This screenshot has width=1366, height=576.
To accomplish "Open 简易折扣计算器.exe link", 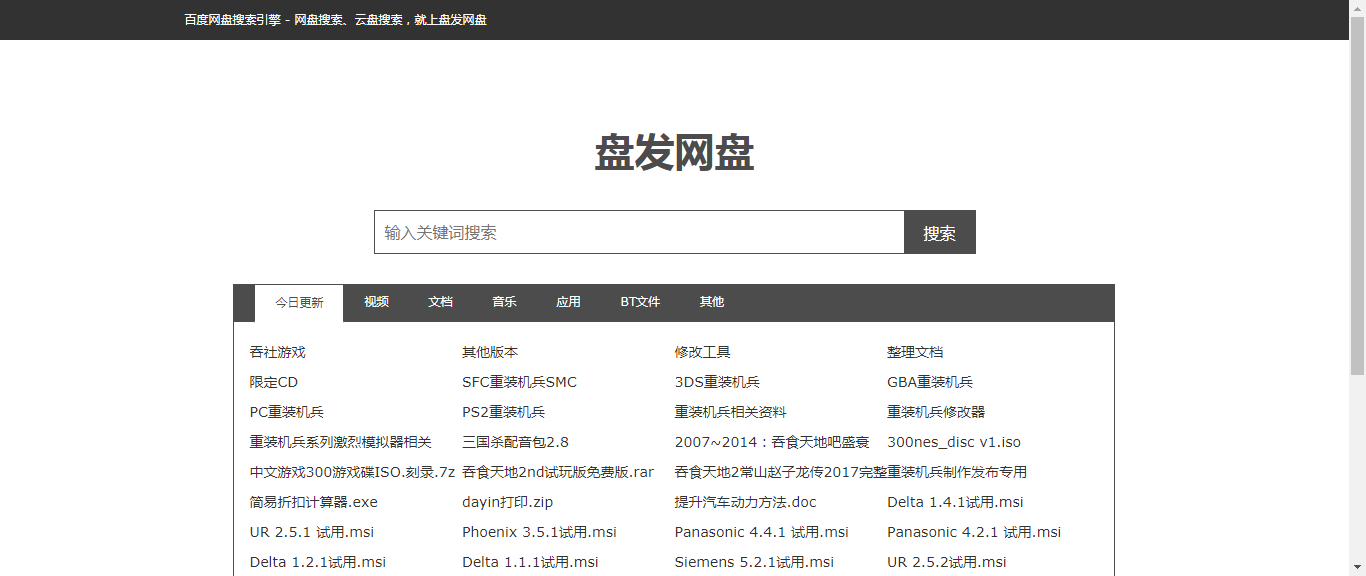I will (x=314, y=502).
